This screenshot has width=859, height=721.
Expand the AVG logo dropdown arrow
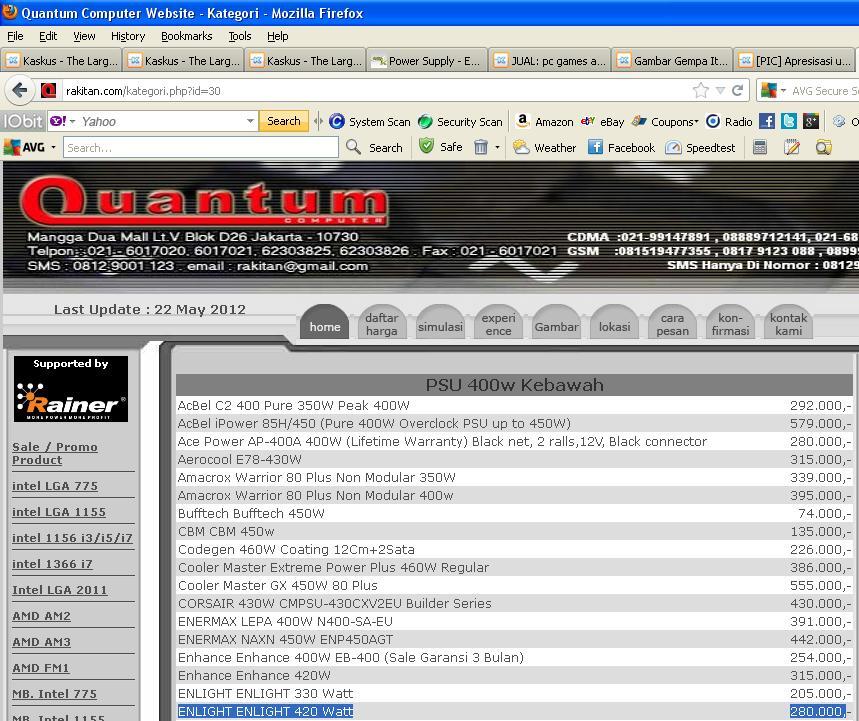[53, 147]
